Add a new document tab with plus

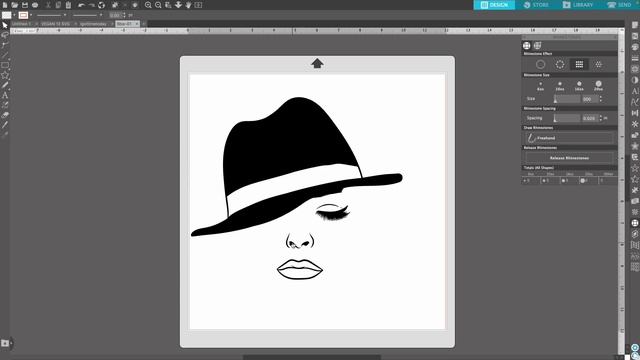pos(144,24)
